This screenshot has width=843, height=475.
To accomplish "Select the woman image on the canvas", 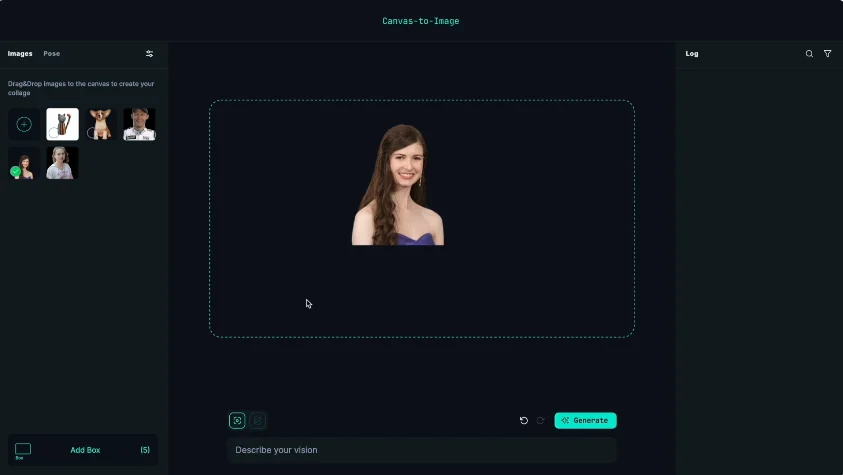I will coord(398,185).
